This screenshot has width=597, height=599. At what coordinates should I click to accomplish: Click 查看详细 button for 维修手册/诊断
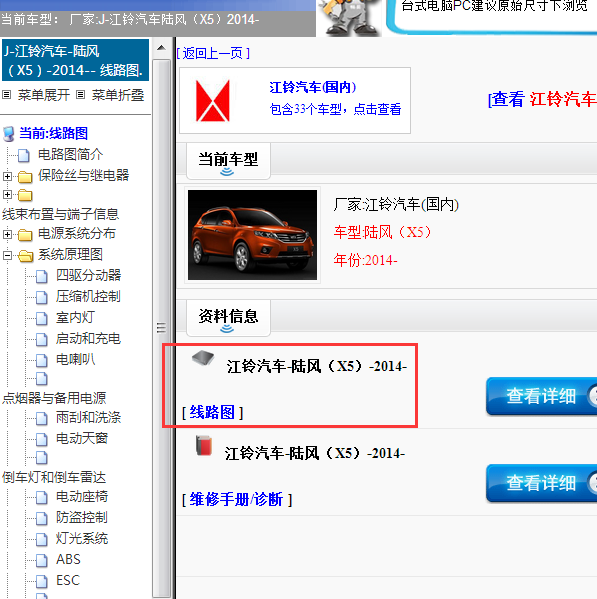click(541, 482)
